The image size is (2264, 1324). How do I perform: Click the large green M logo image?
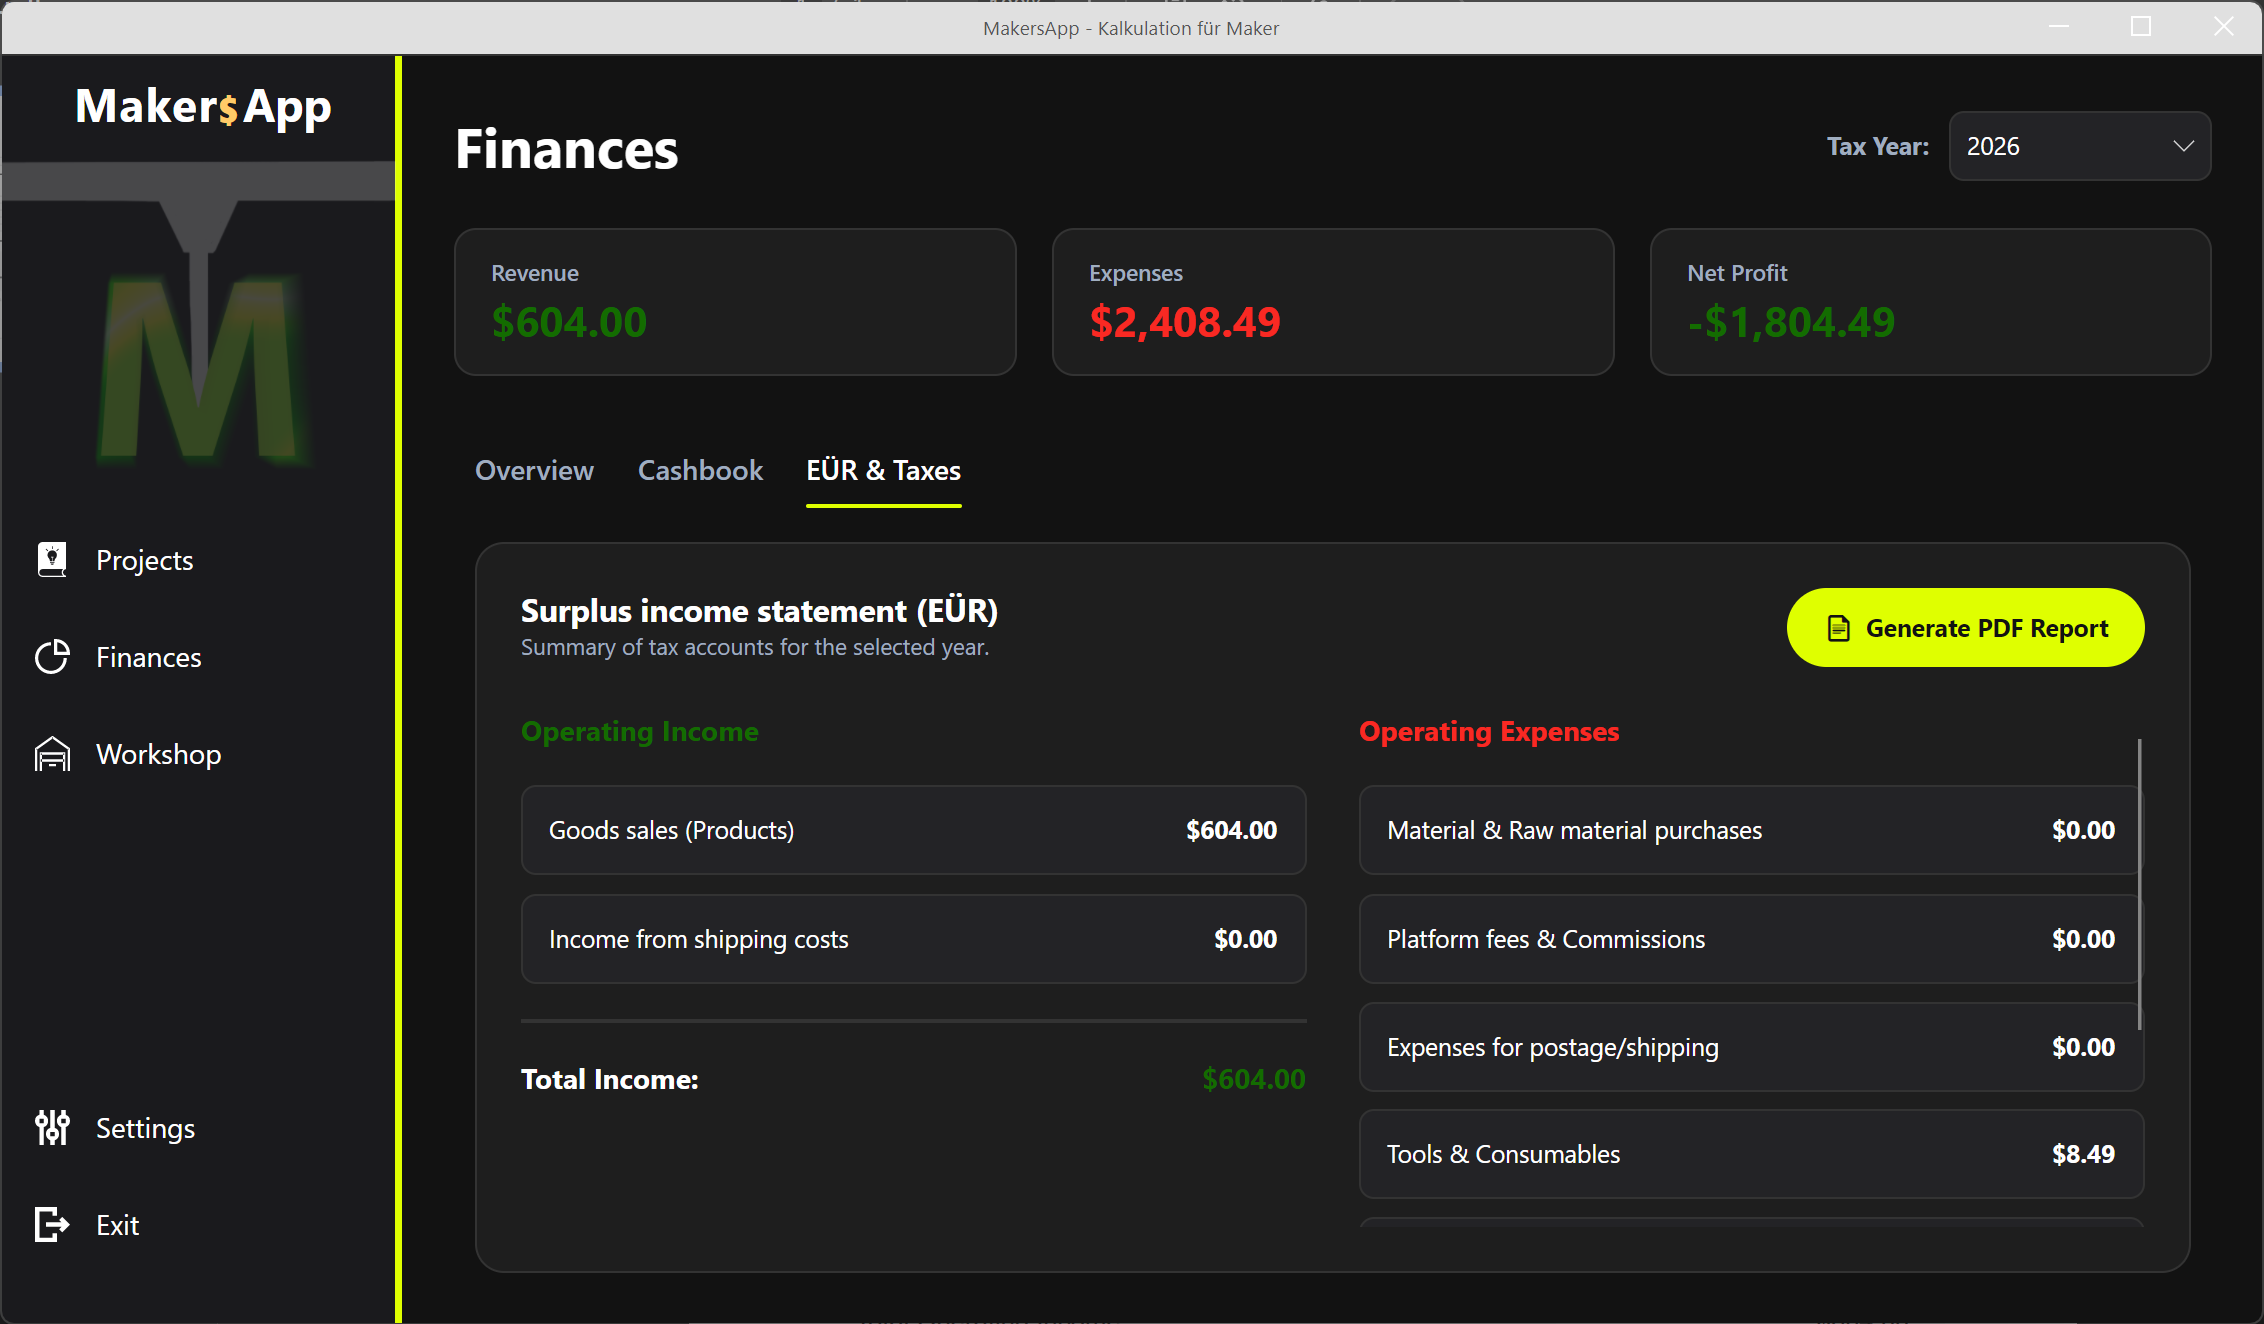(x=200, y=365)
